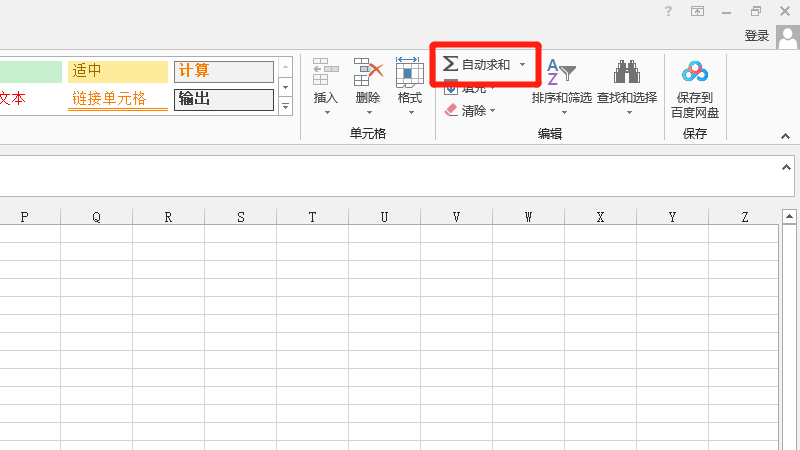The width and height of the screenshot is (800, 450).
Task: Select column U header
Action: pyautogui.click(x=385, y=217)
